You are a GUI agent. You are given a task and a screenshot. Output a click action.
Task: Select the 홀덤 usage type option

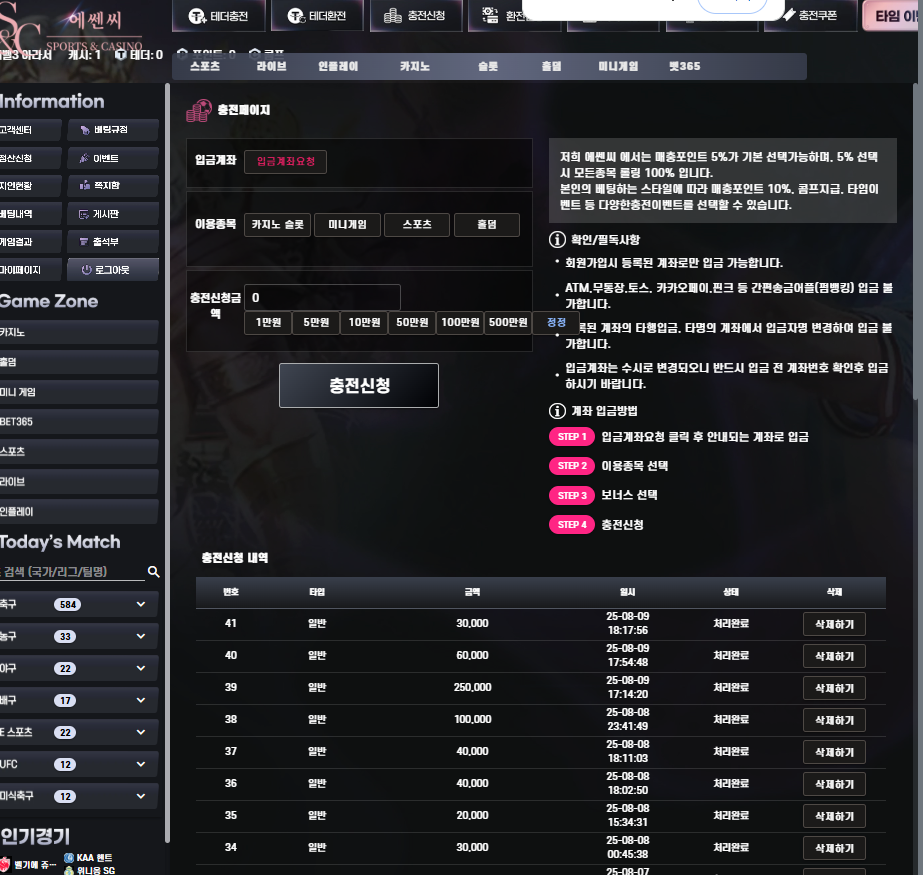[486, 225]
